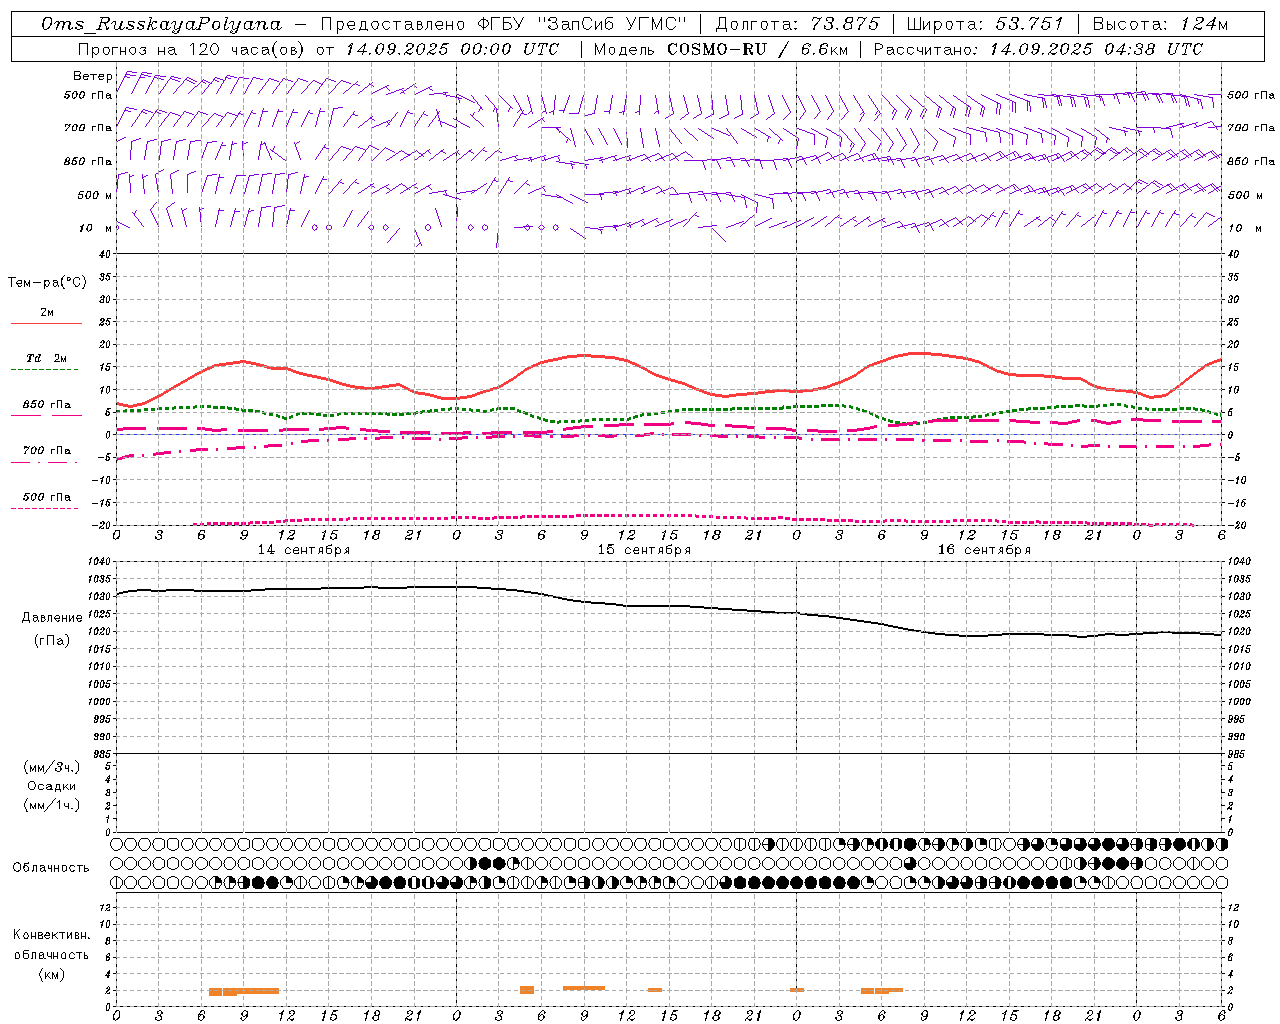Click the Облачность cloud cover label
The image size is (1280, 1024).
point(51,868)
